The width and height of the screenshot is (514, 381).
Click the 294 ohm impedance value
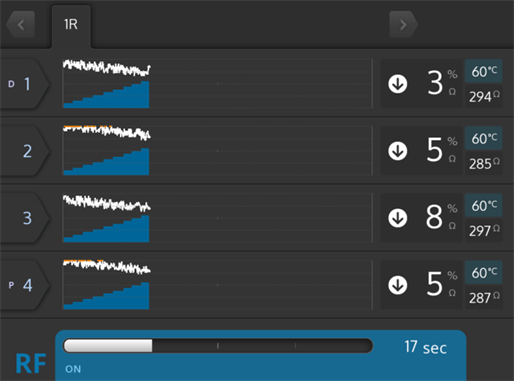484,96
